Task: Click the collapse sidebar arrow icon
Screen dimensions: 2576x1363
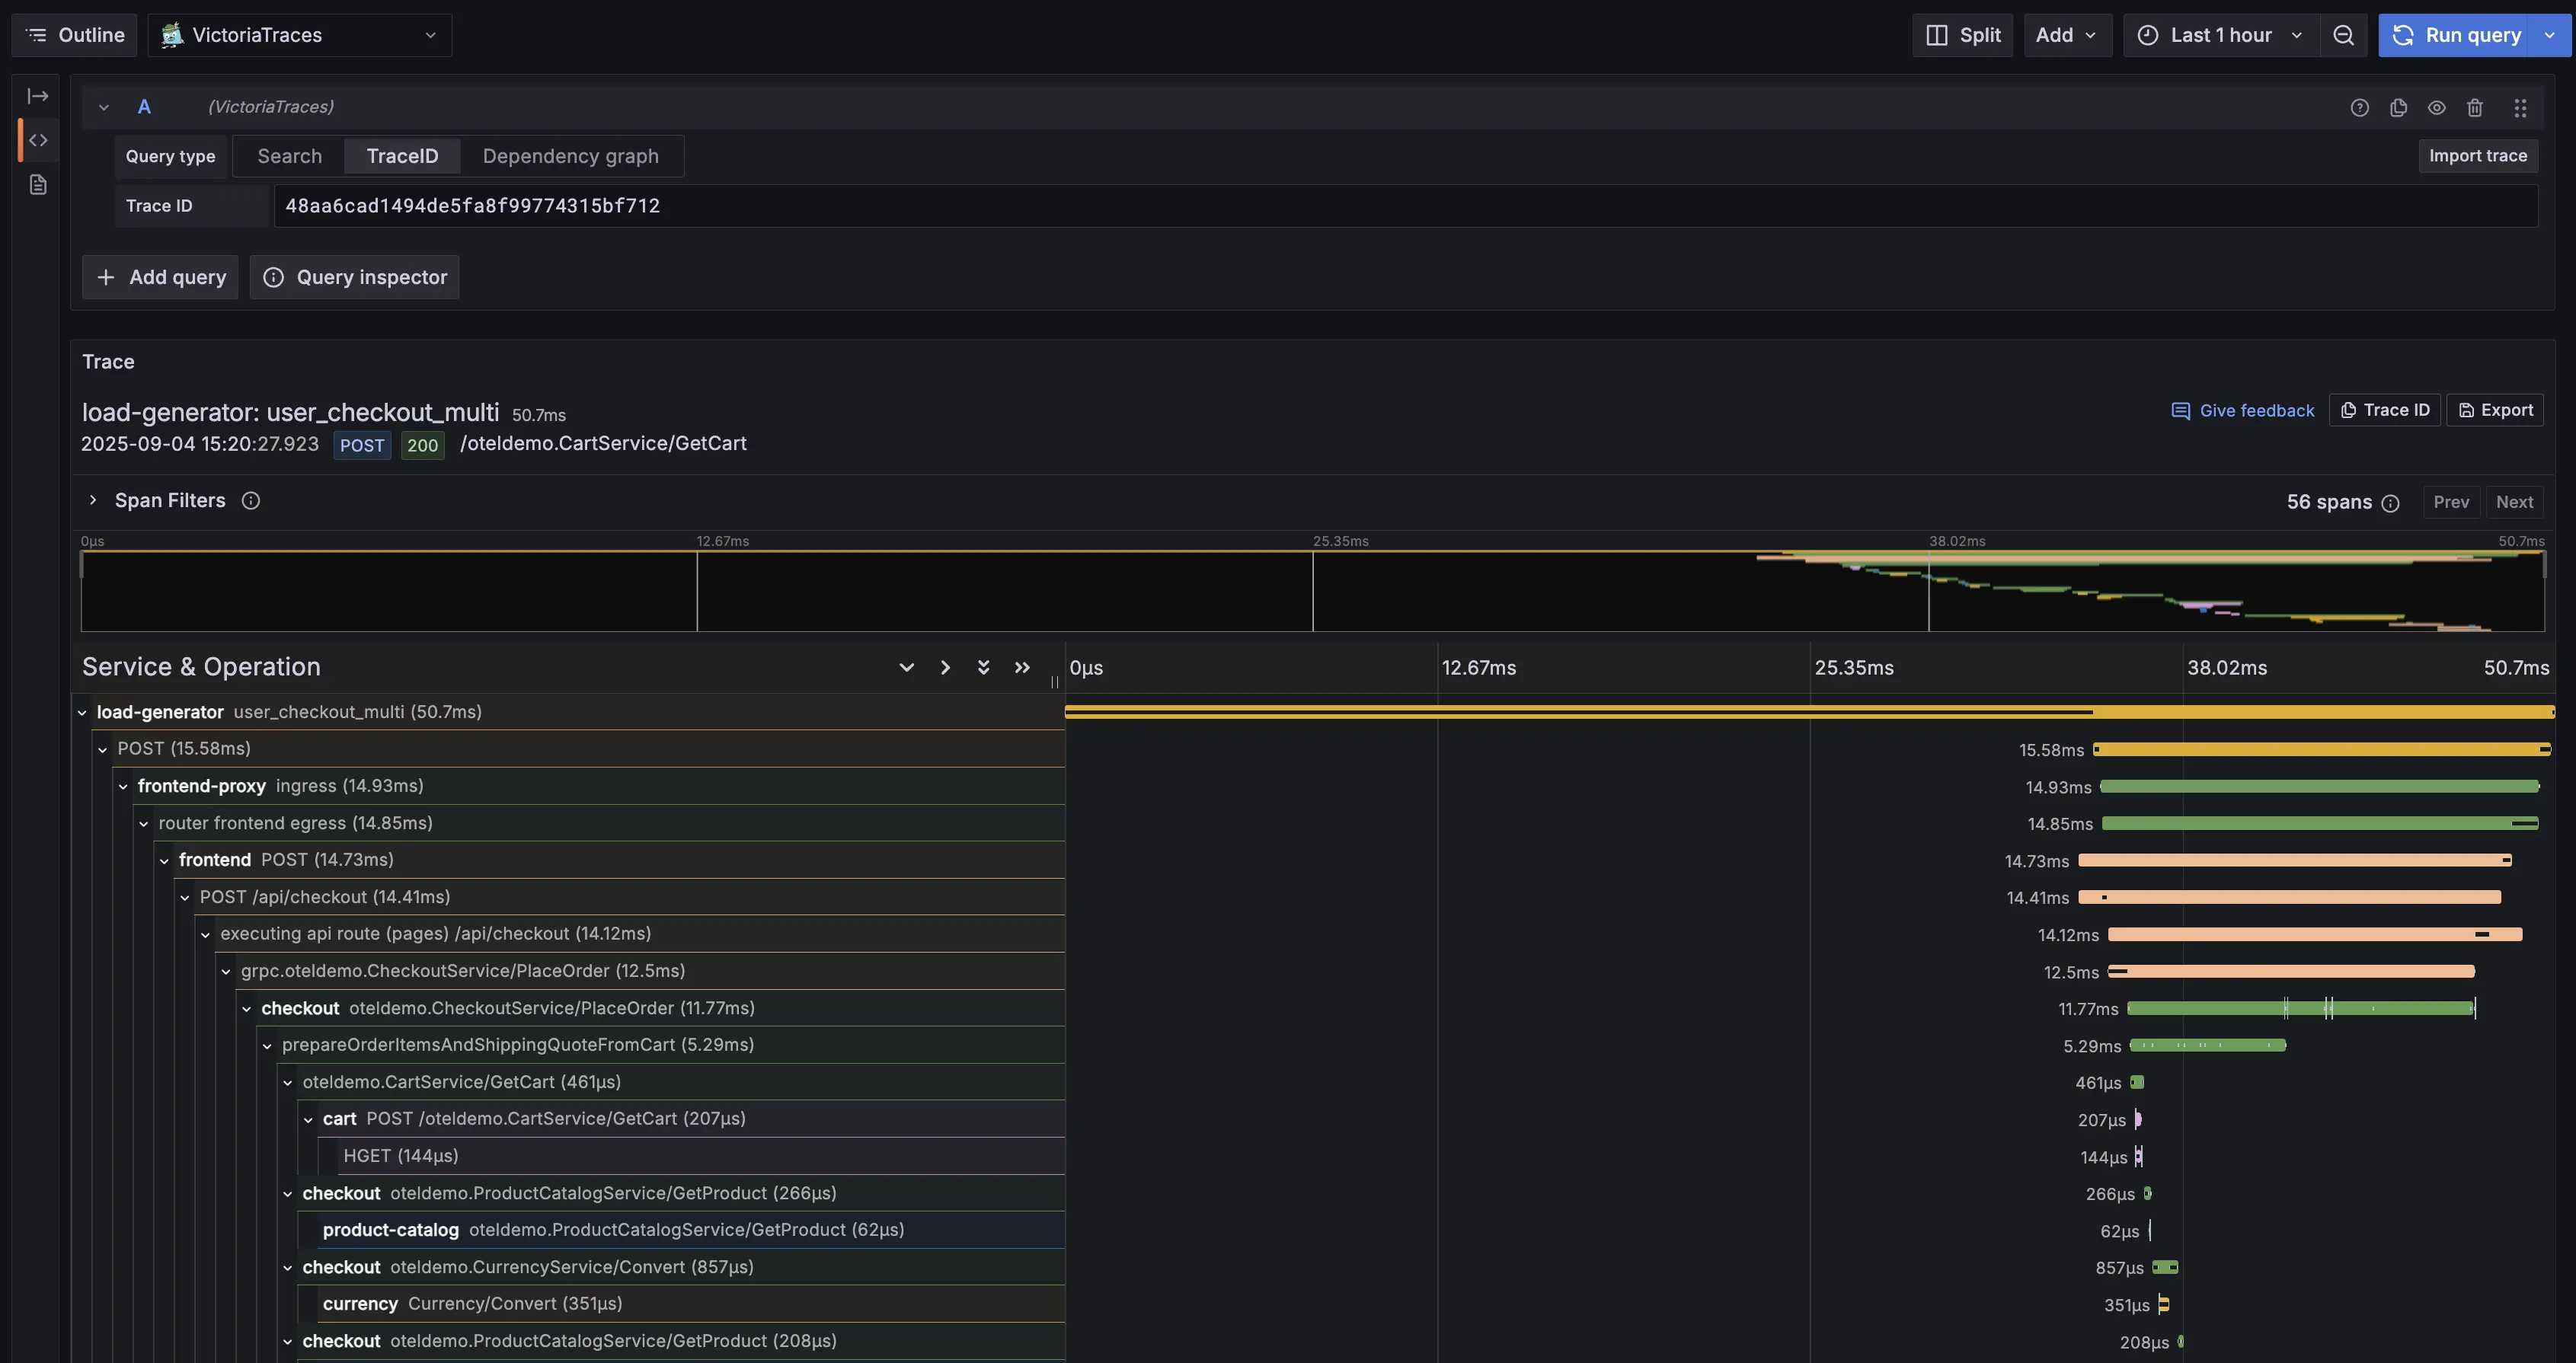Action: (38, 96)
